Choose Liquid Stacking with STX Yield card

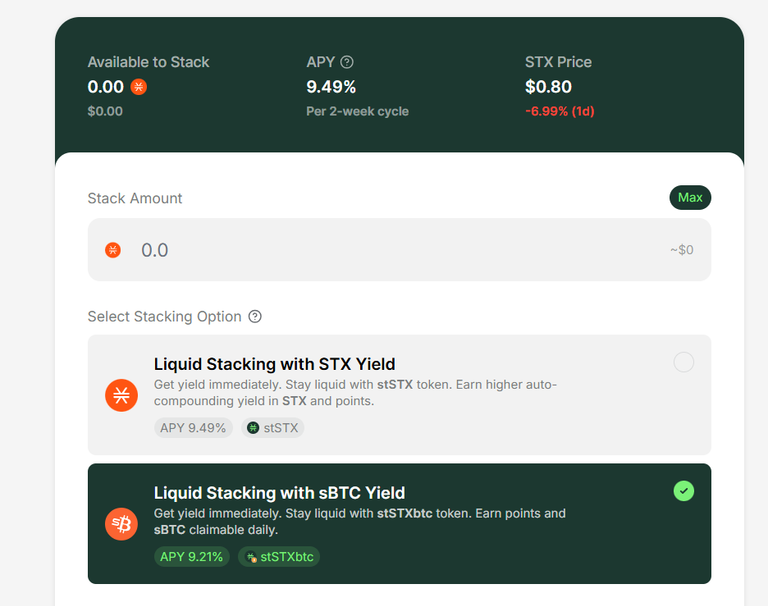pos(399,395)
